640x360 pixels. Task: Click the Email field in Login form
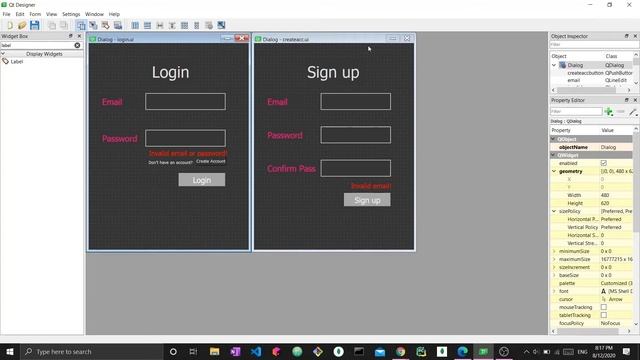185,102
